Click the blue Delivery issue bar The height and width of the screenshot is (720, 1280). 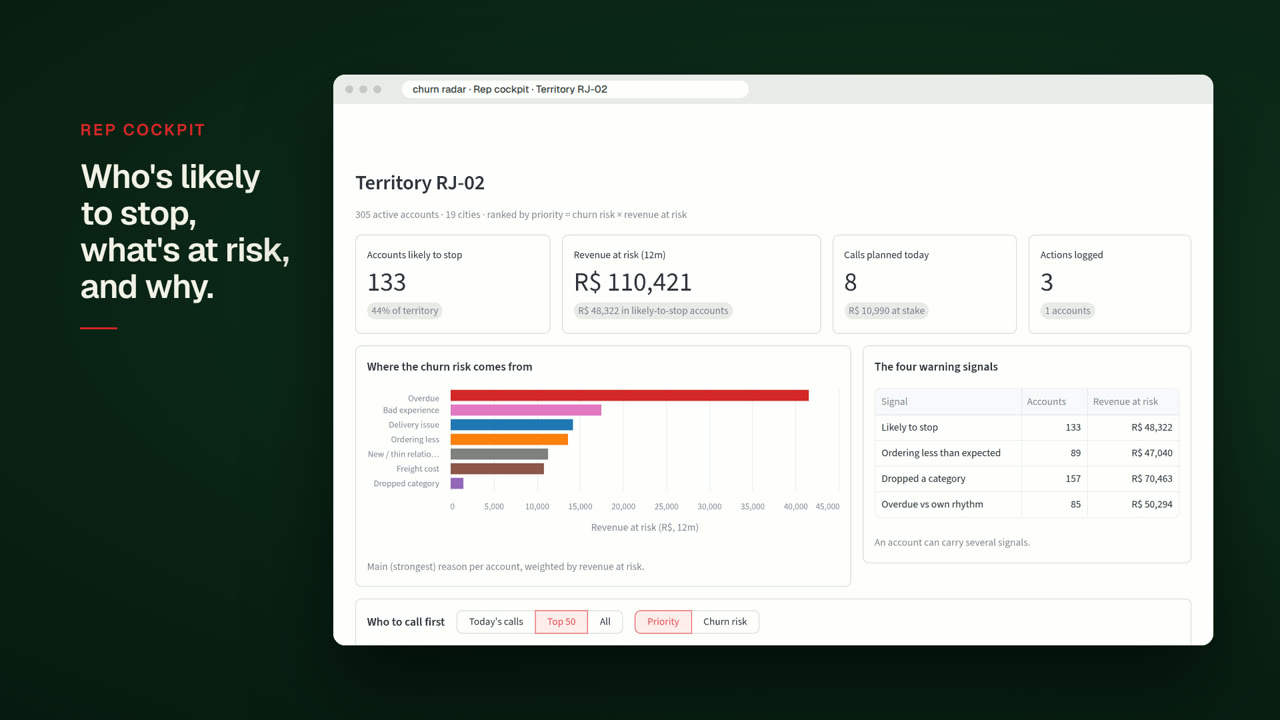coord(512,425)
